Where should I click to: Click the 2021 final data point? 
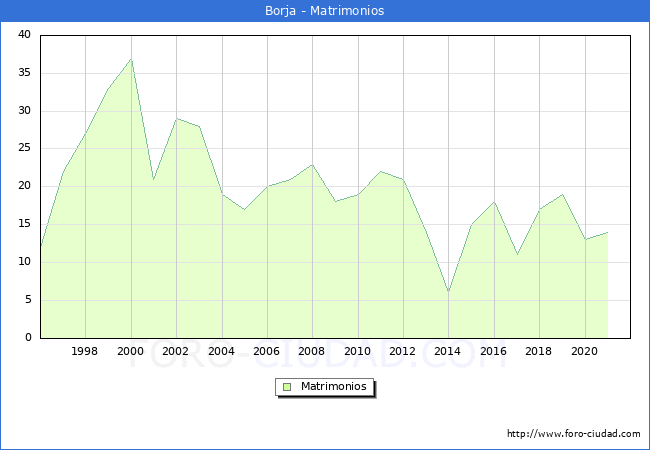[608, 232]
